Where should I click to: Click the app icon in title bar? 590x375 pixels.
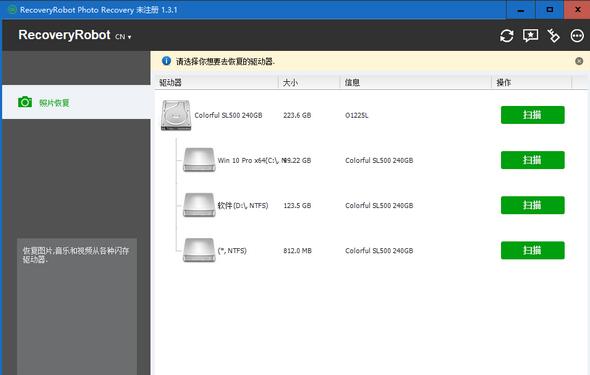tap(12, 9)
